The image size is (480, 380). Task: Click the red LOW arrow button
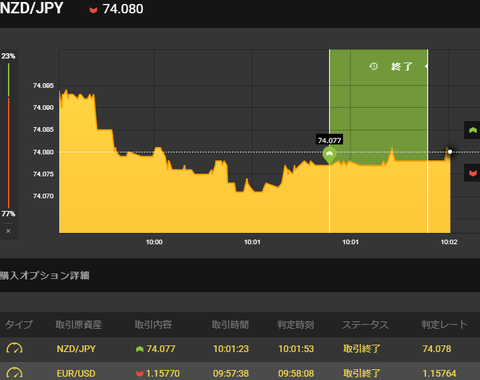click(x=472, y=173)
